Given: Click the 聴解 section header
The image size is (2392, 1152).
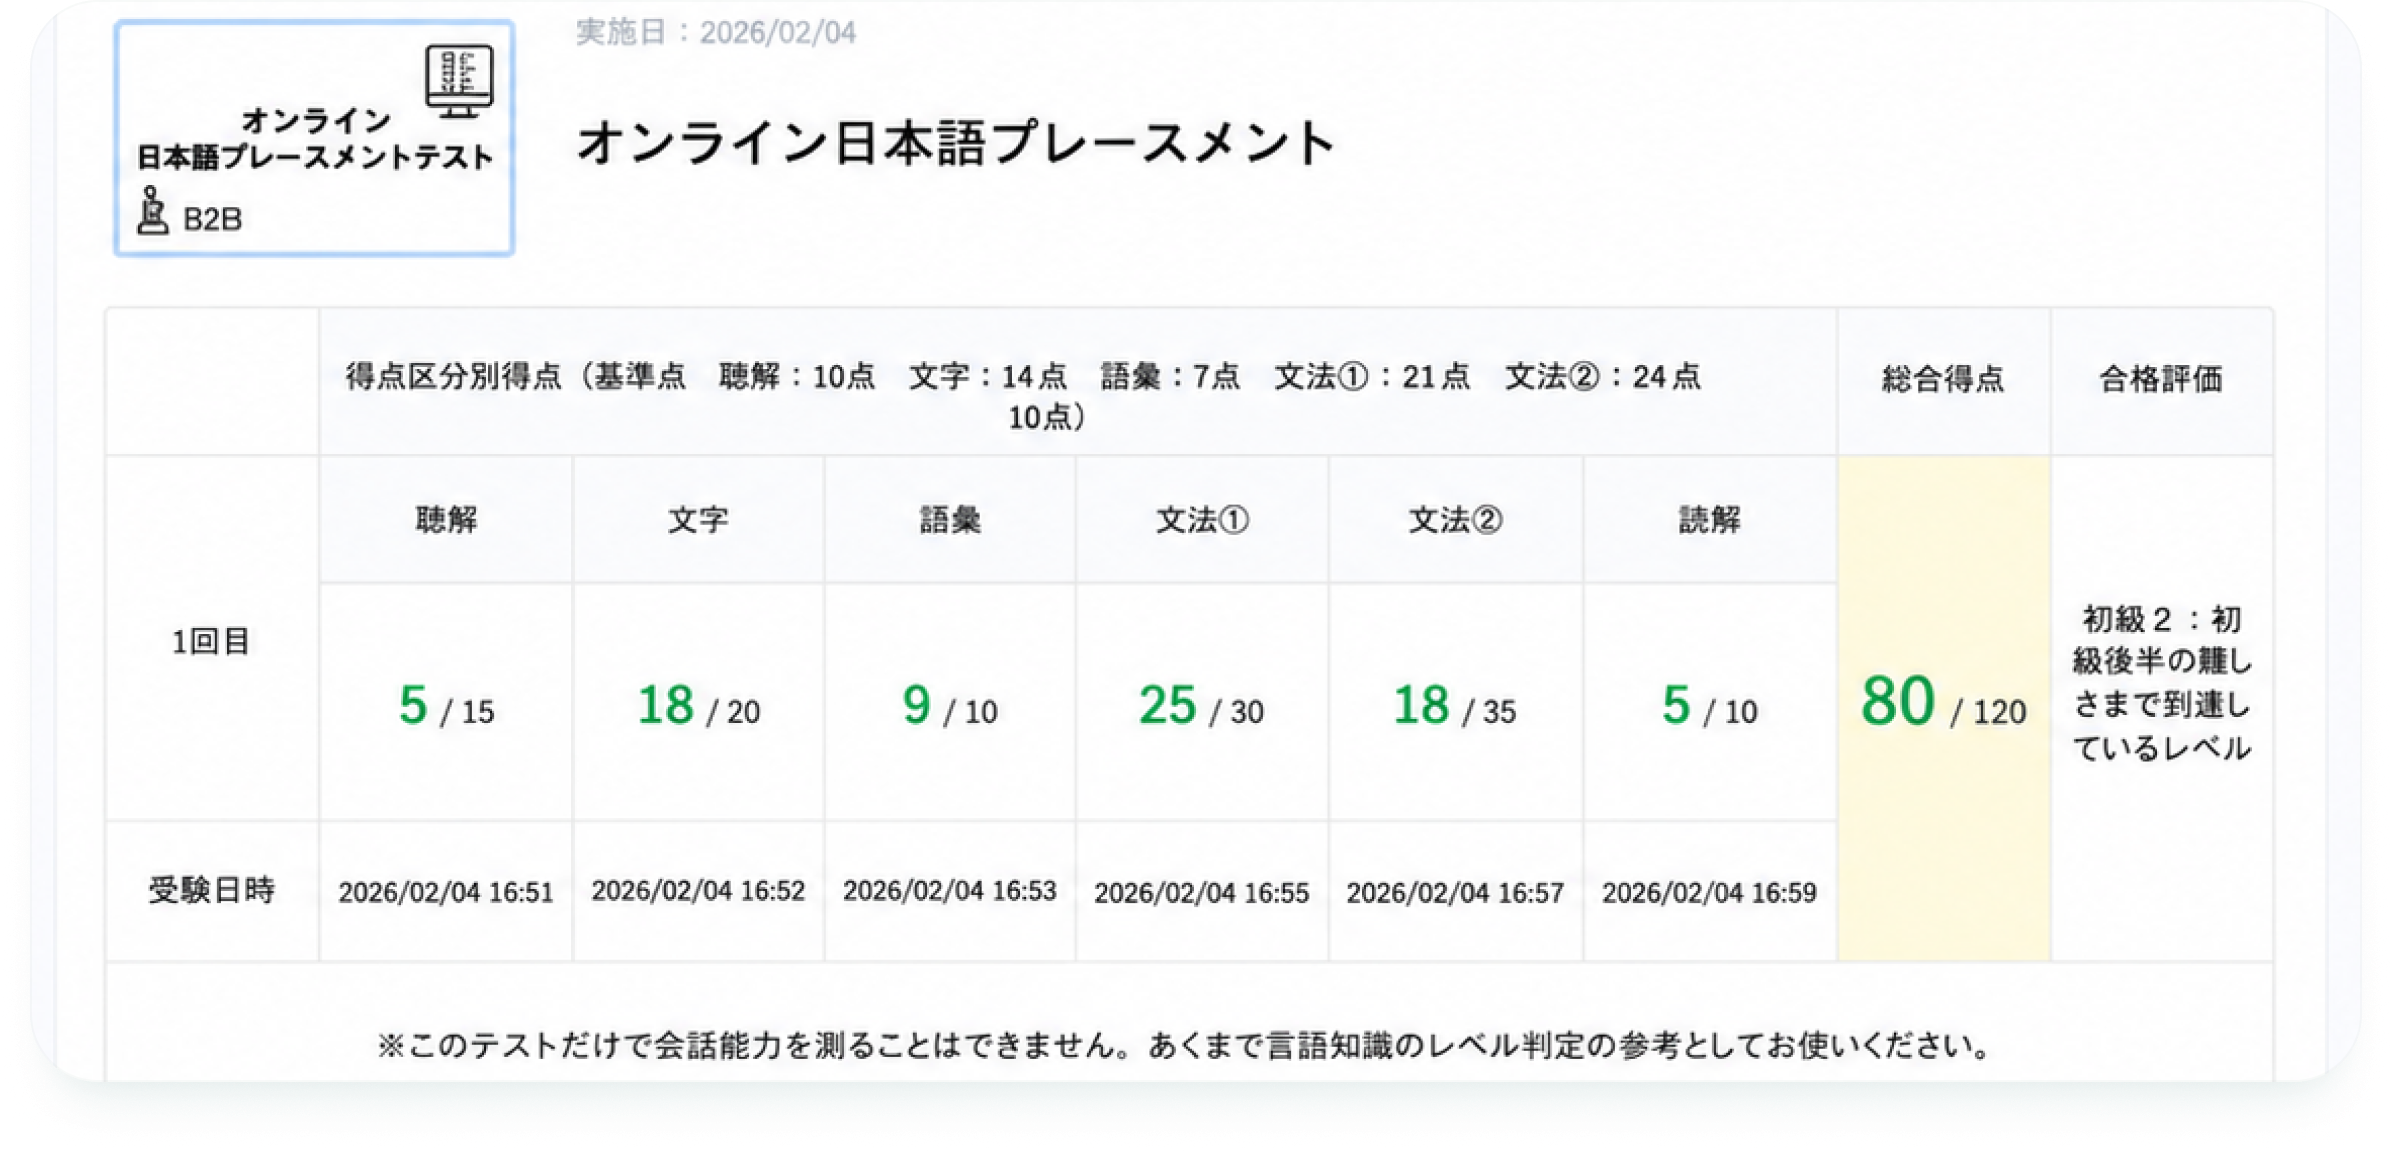Looking at the screenshot, I should (446, 519).
